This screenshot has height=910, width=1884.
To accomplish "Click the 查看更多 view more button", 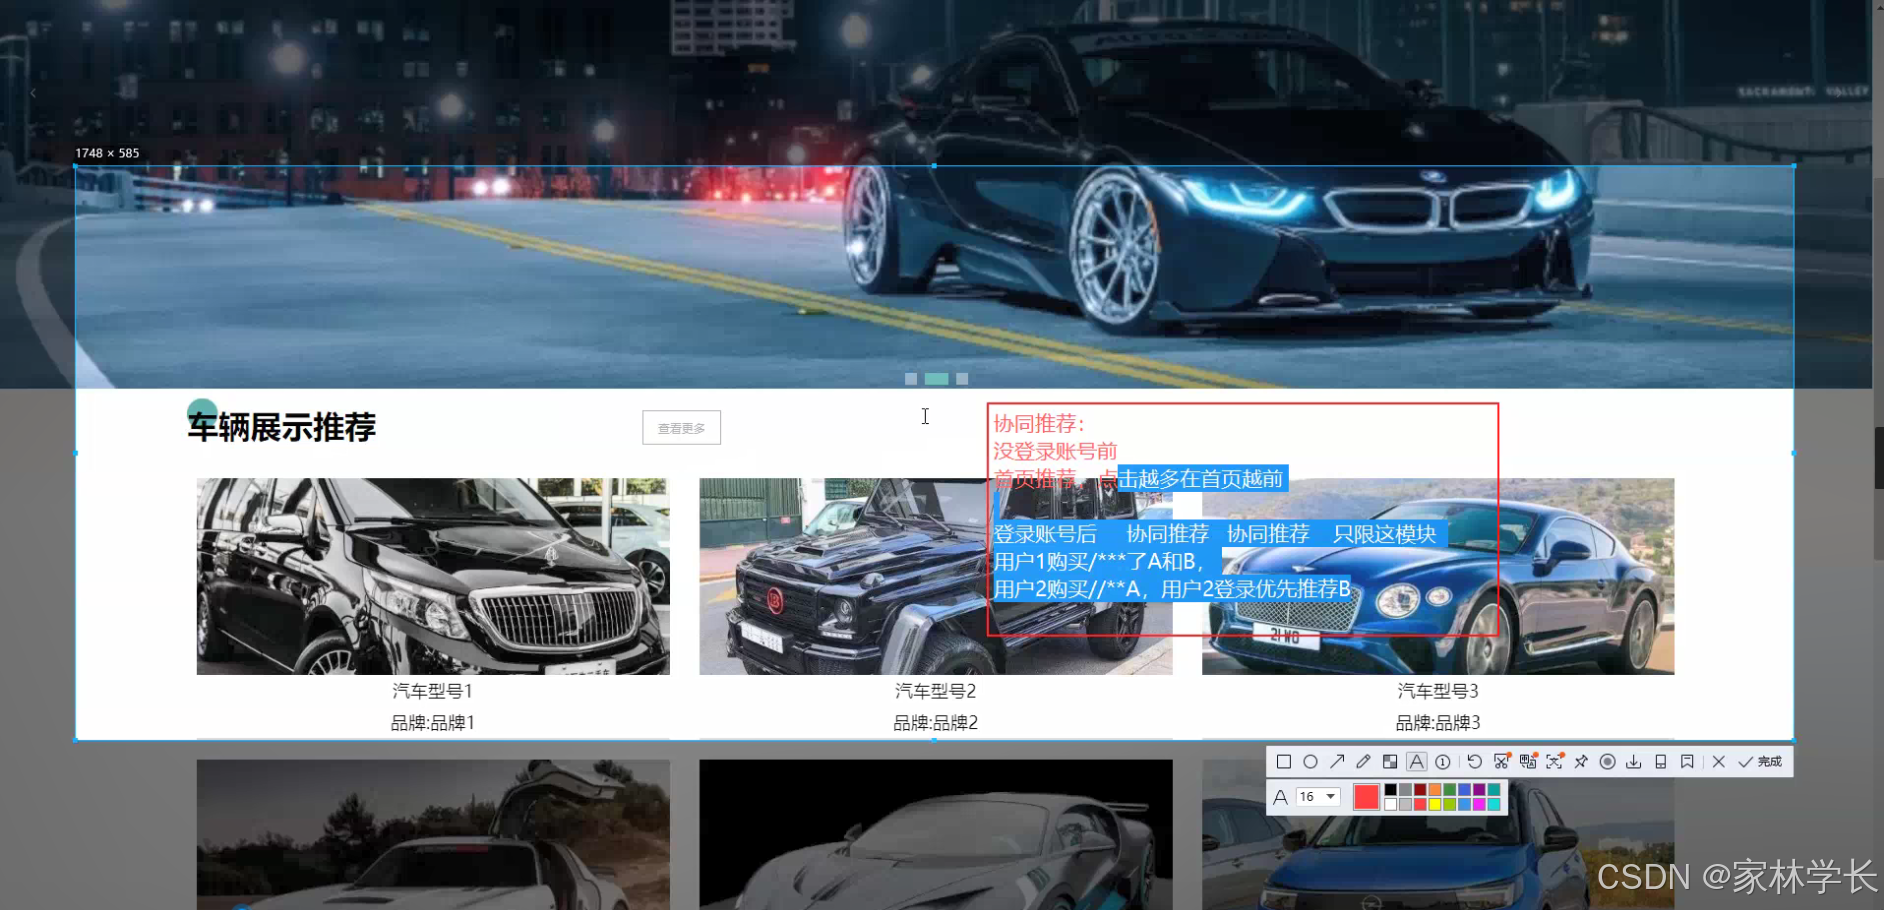I will pyautogui.click(x=681, y=427).
